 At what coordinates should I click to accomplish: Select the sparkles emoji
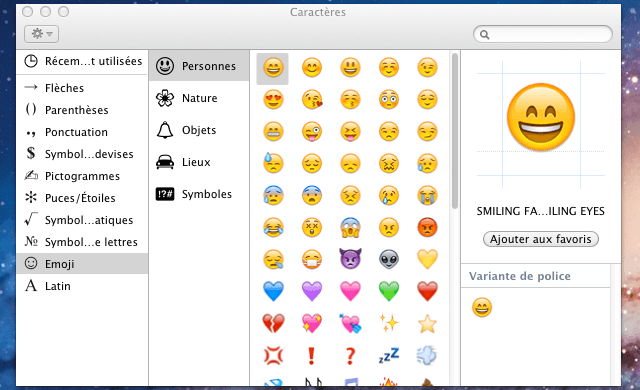[389, 324]
